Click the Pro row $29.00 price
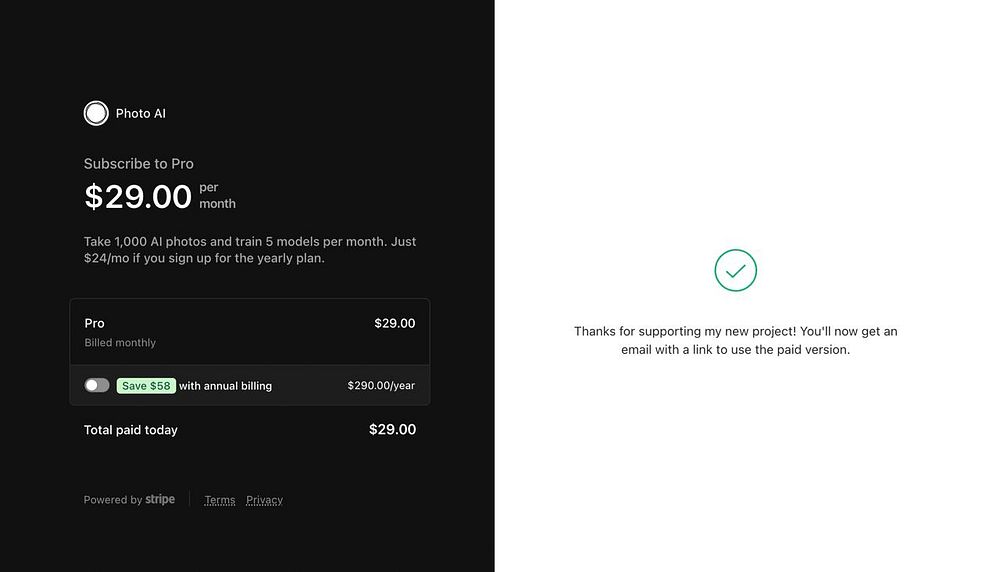 coord(394,323)
